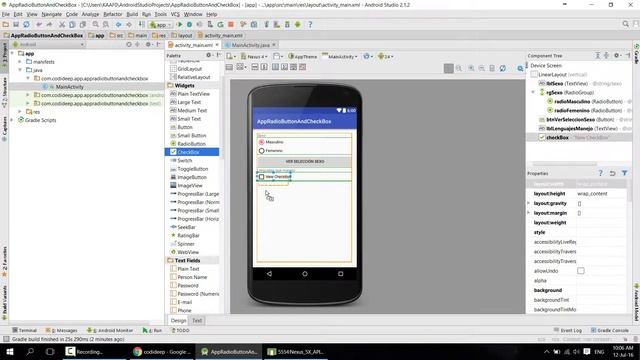Open the Terminal tool window tab
The height and width of the screenshot is (360, 640).
pyautogui.click(x=24, y=330)
